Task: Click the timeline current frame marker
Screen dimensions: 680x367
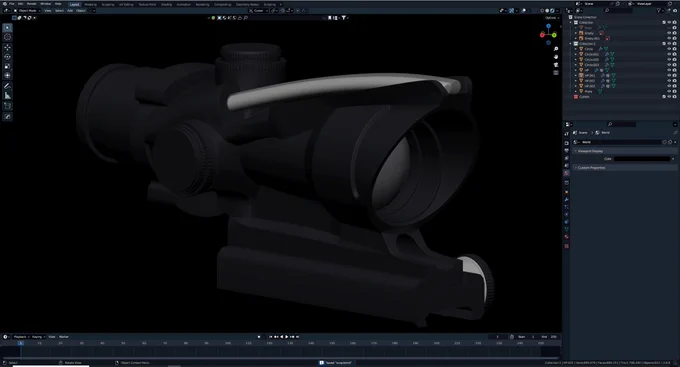Action: (x=20, y=343)
